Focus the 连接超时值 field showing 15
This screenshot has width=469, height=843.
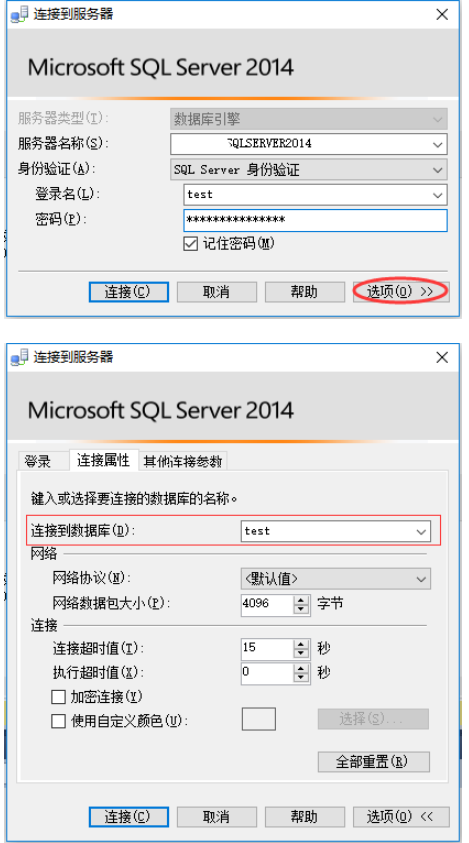click(267, 648)
